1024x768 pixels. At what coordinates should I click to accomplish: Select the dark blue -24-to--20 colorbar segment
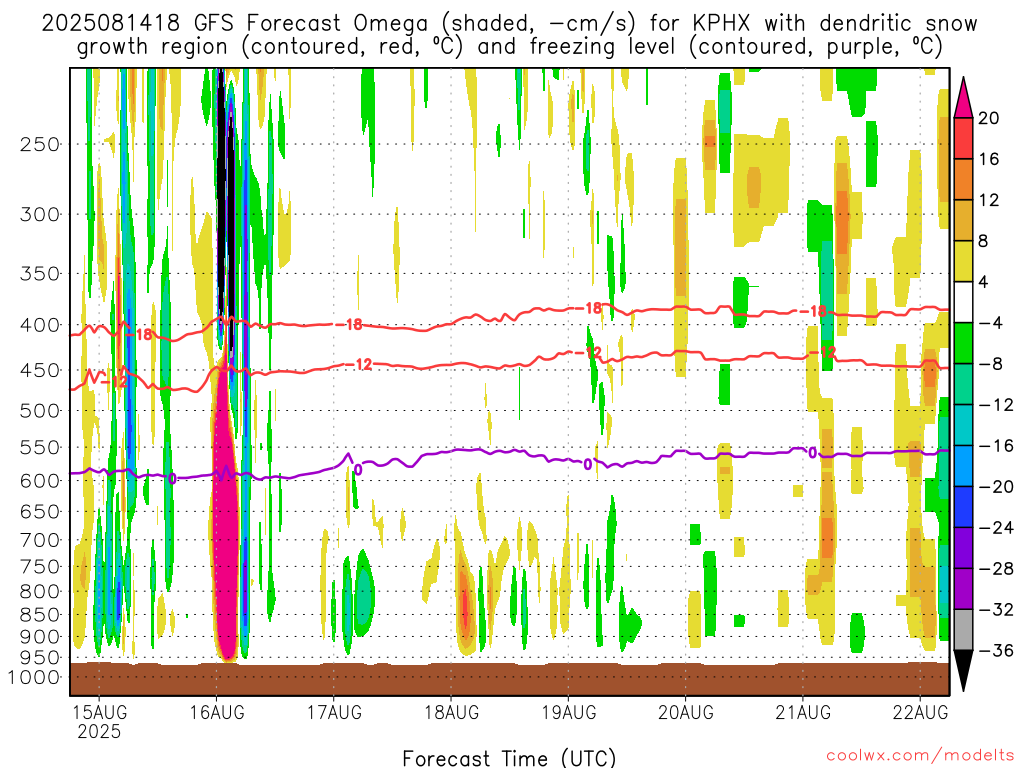[x=963, y=507]
